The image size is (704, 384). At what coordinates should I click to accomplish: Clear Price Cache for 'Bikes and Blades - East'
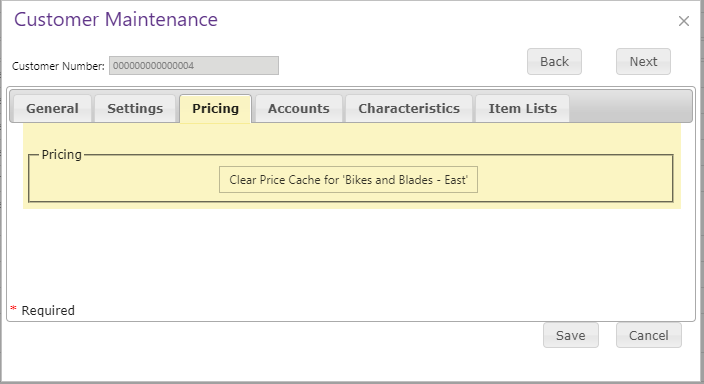point(348,180)
